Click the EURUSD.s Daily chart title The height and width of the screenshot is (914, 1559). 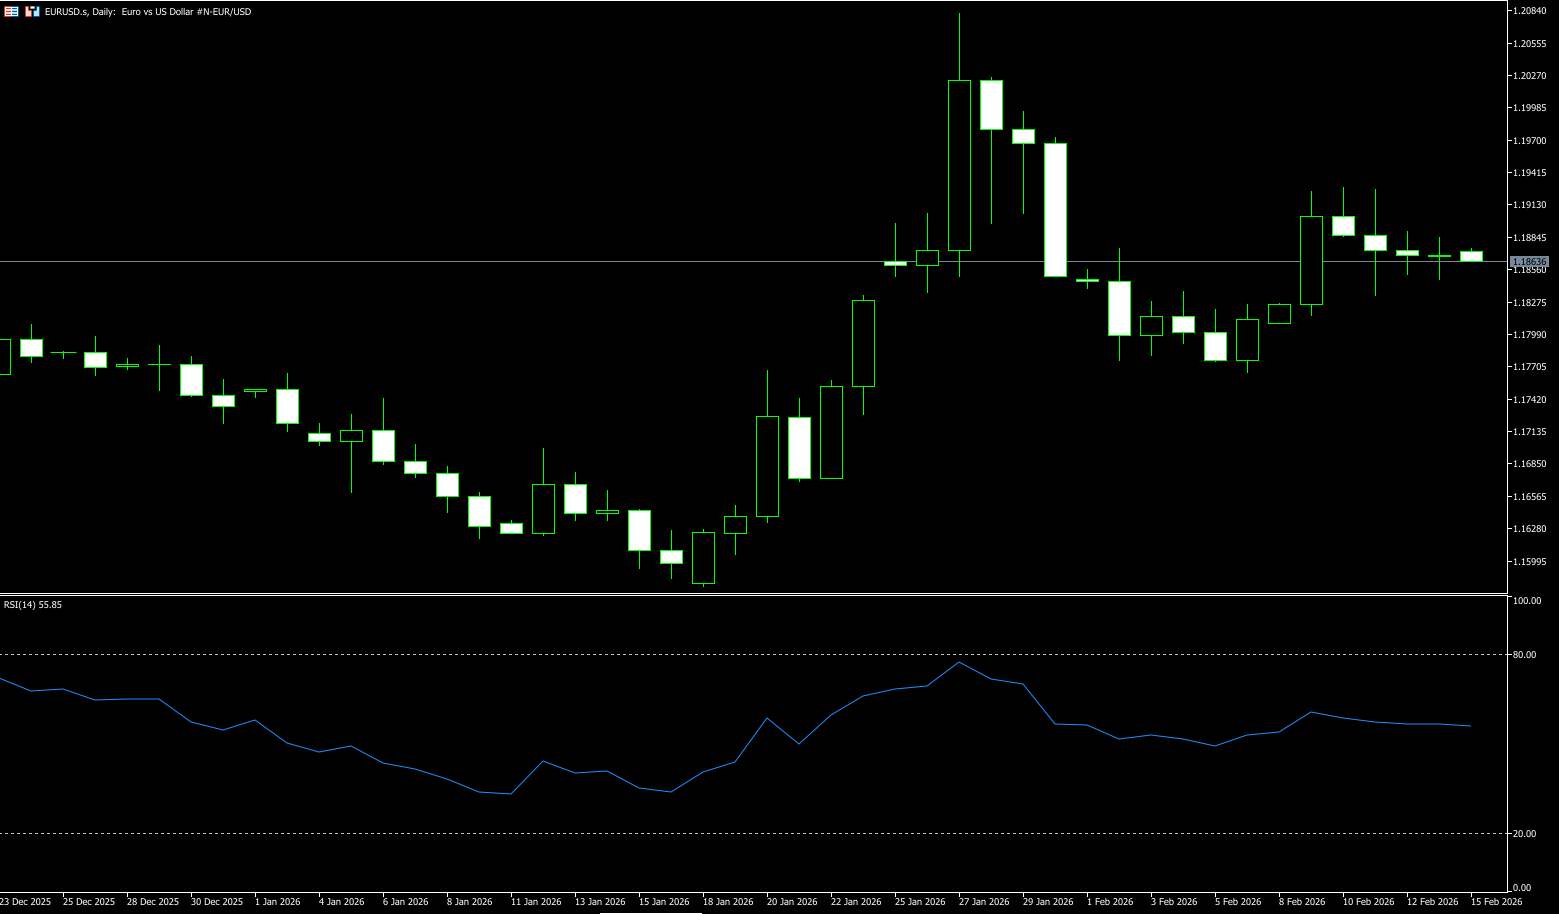(x=148, y=12)
